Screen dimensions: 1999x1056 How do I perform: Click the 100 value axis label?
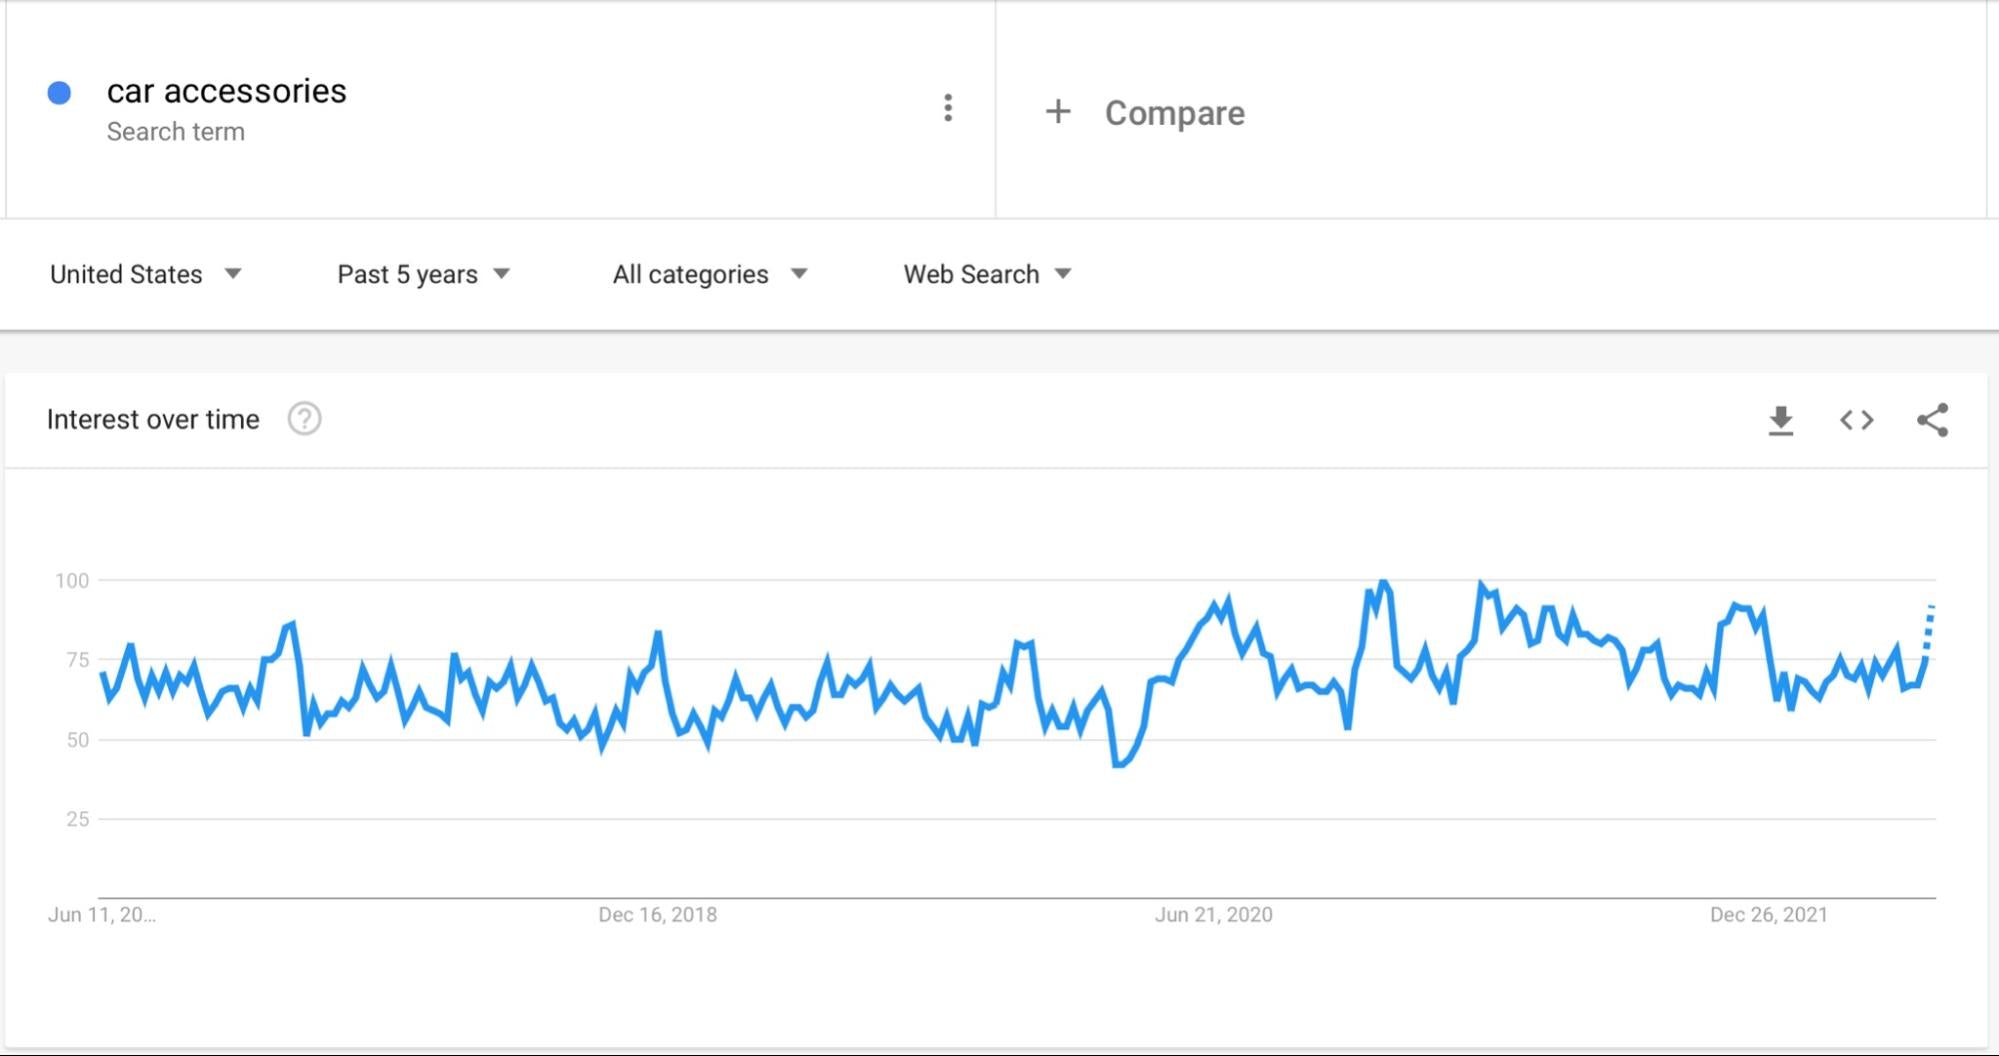point(72,580)
